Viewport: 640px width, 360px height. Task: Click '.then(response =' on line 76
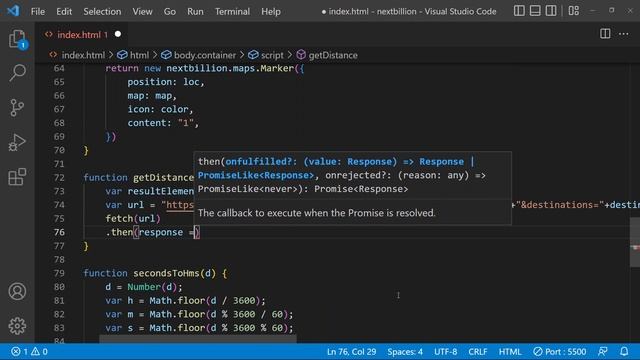click(x=149, y=232)
